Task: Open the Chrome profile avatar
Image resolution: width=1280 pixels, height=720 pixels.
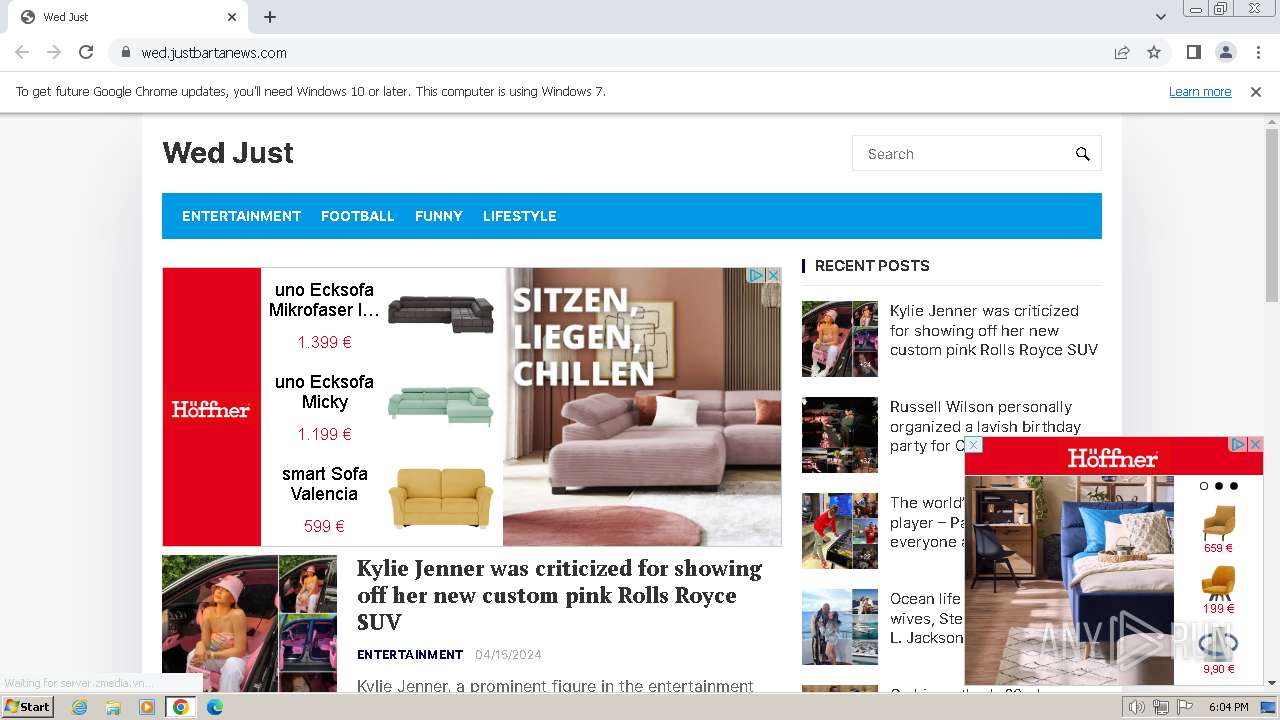Action: pyautogui.click(x=1225, y=52)
